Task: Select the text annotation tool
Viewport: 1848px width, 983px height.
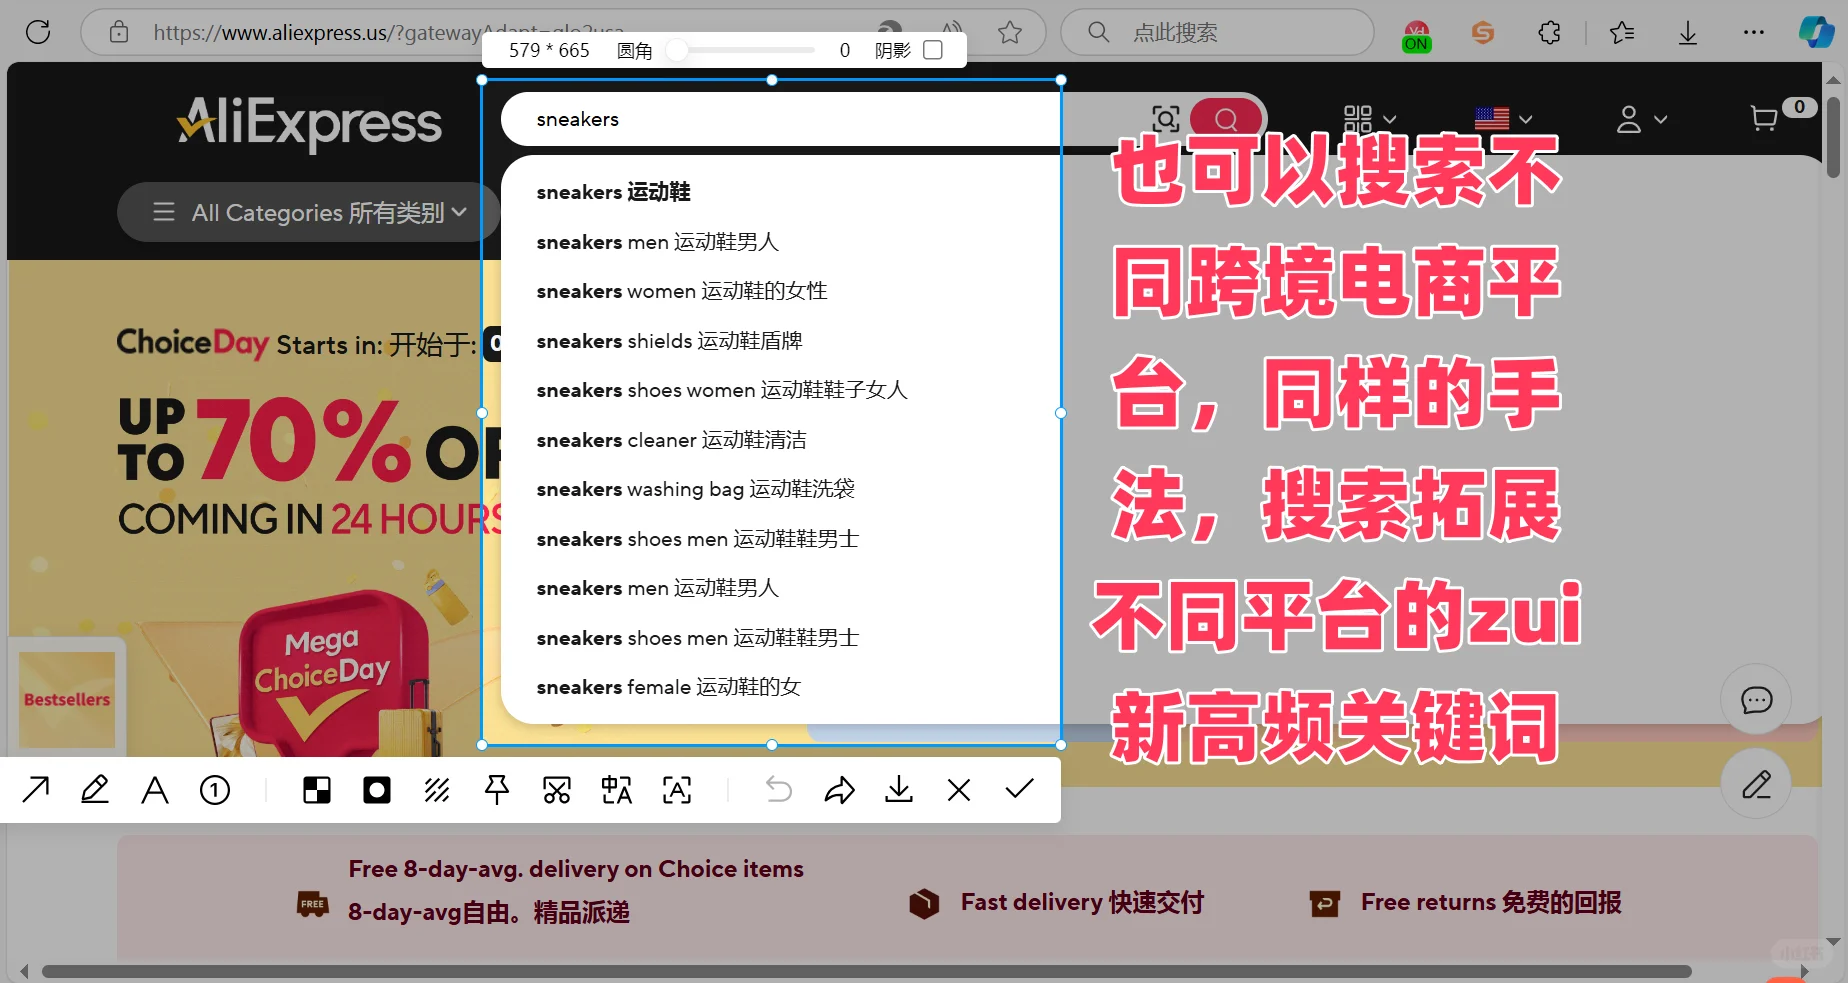Action: [154, 790]
